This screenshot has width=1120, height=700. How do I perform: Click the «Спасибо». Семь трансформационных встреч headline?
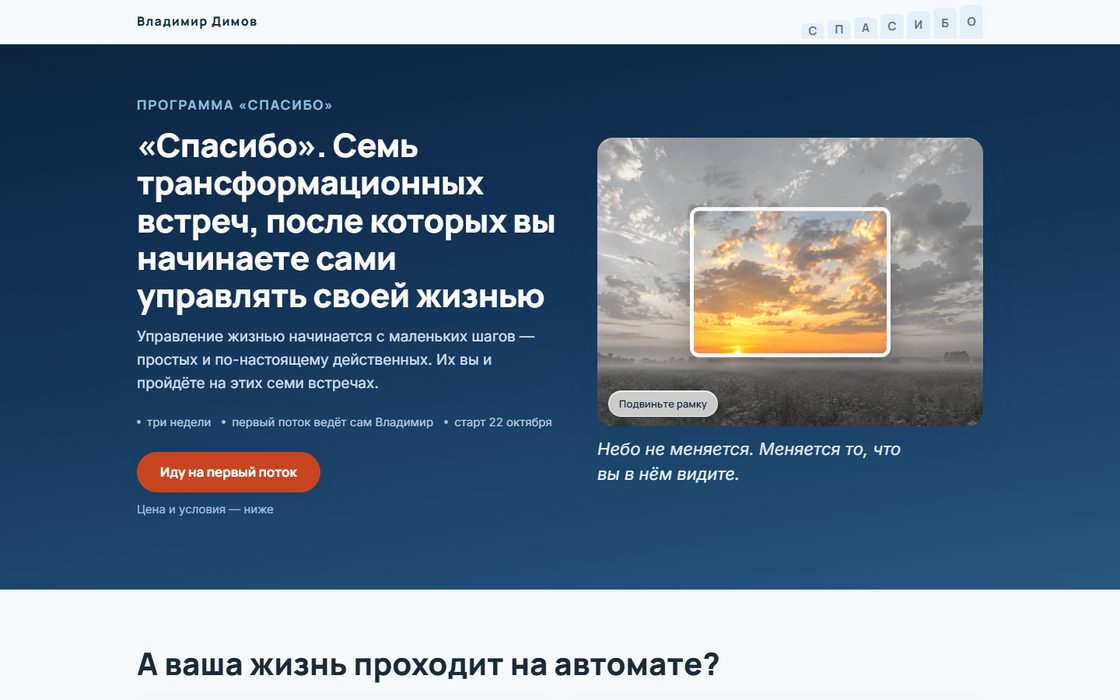tap(346, 221)
